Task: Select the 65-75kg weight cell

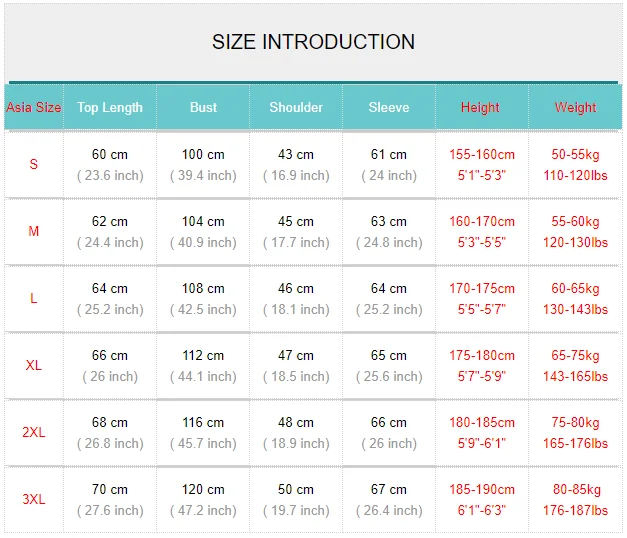Action: tap(575, 355)
